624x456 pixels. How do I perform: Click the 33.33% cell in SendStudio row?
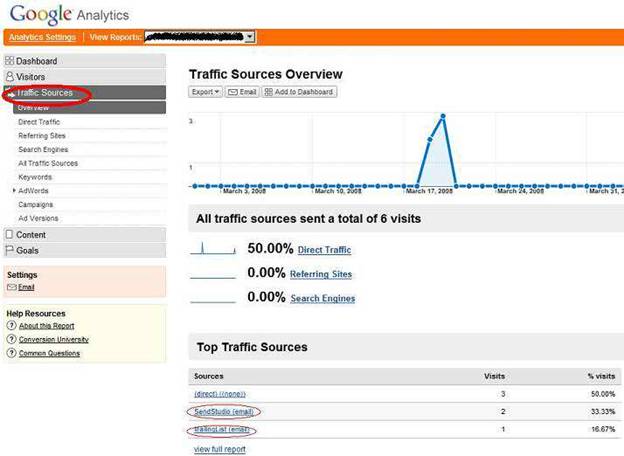coord(603,411)
